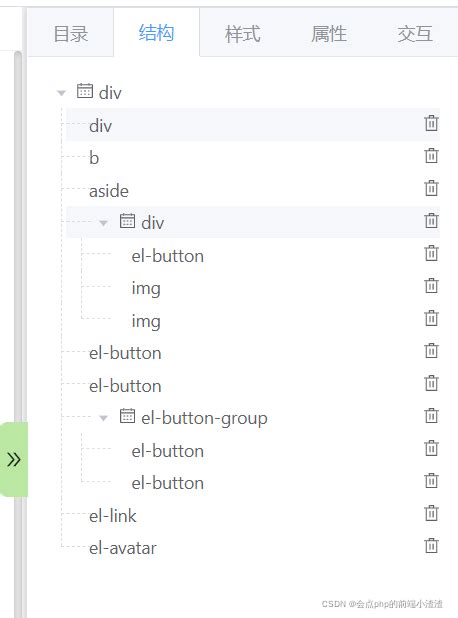Delete el-avatar via its trash icon
Screen dimensions: 458x618
coord(431,546)
